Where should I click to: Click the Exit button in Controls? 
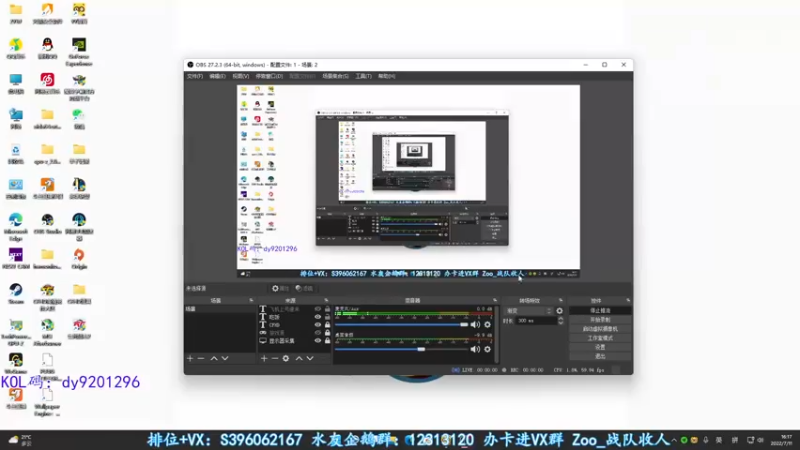pos(600,356)
